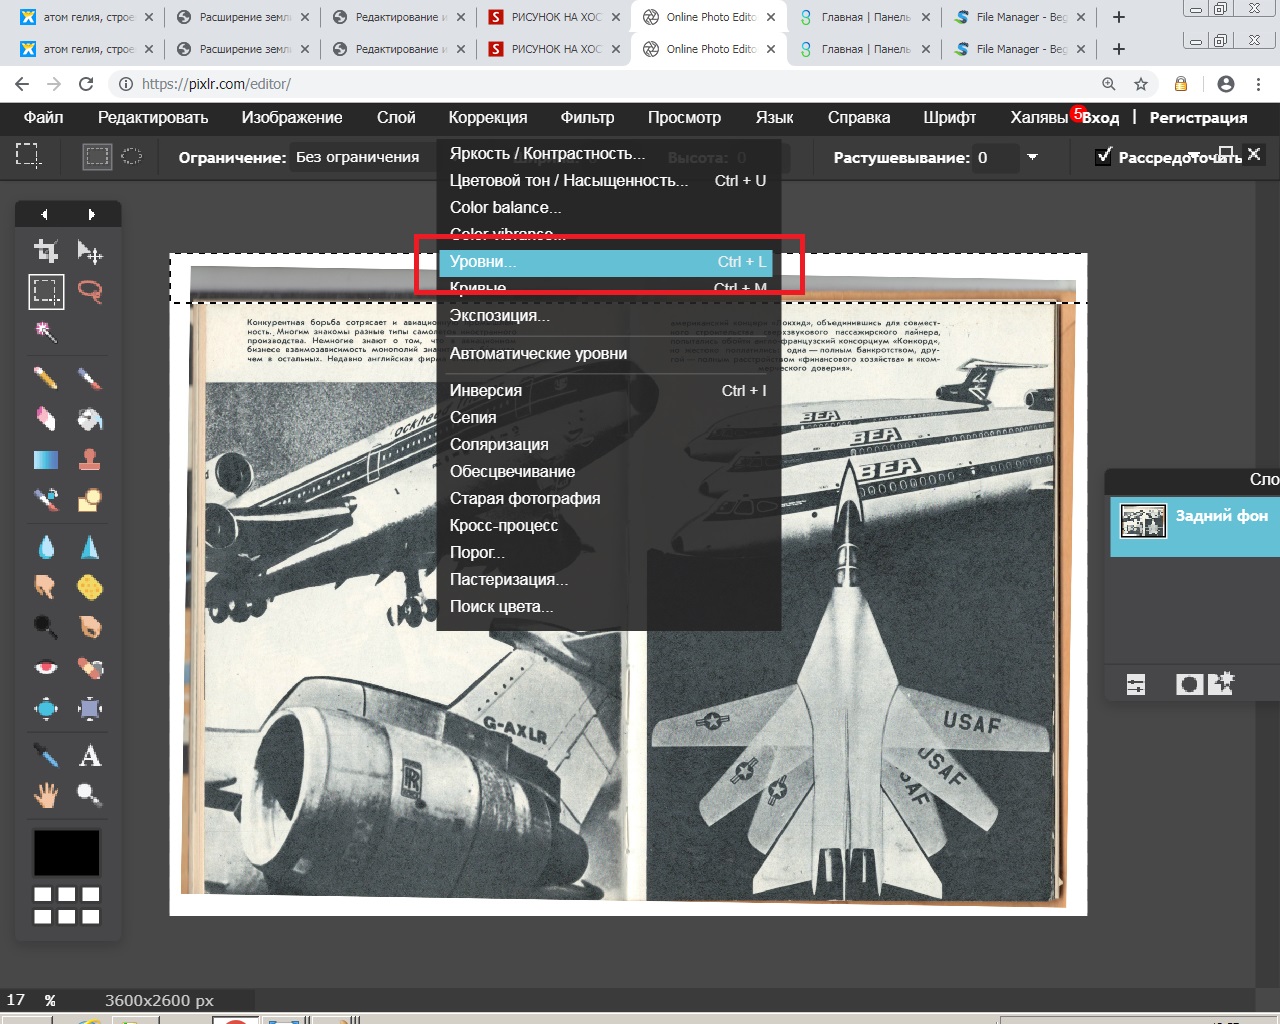This screenshot has height=1024, width=1280.
Task: Select the Magic Wand tool
Action: [x=46, y=332]
